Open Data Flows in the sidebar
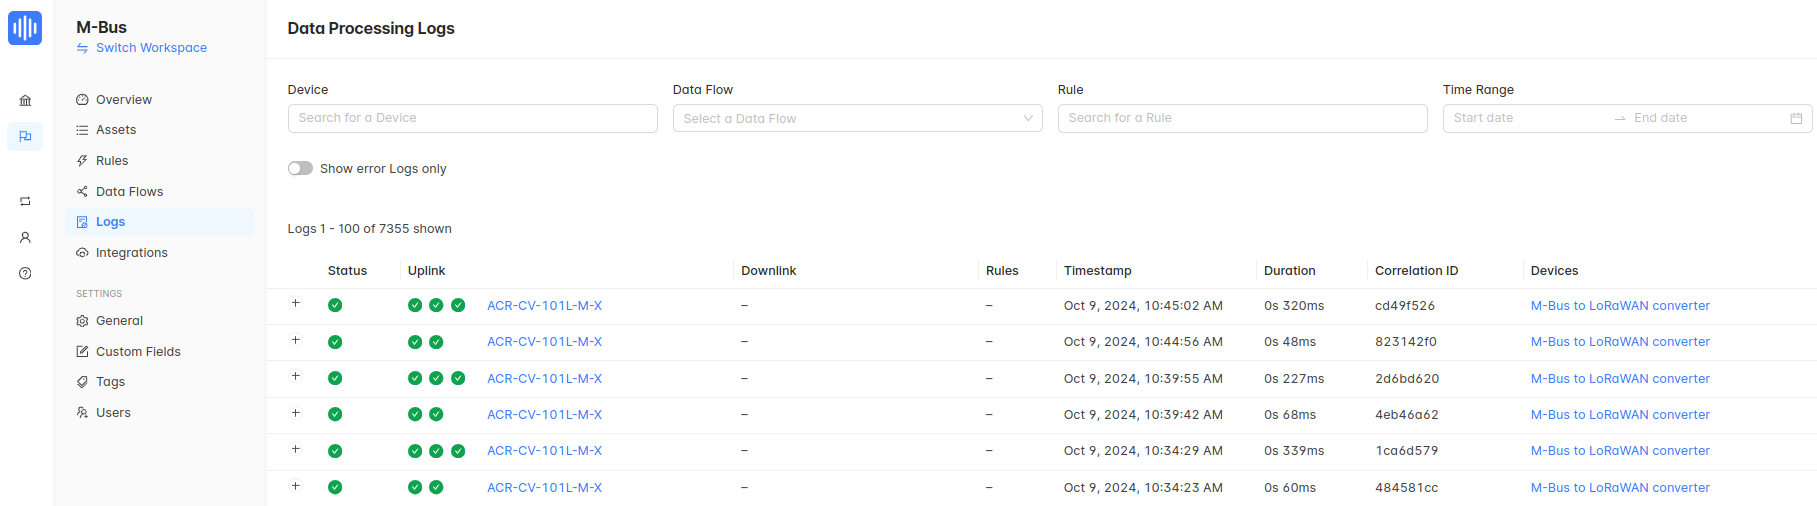This screenshot has width=1817, height=506. pos(129,192)
